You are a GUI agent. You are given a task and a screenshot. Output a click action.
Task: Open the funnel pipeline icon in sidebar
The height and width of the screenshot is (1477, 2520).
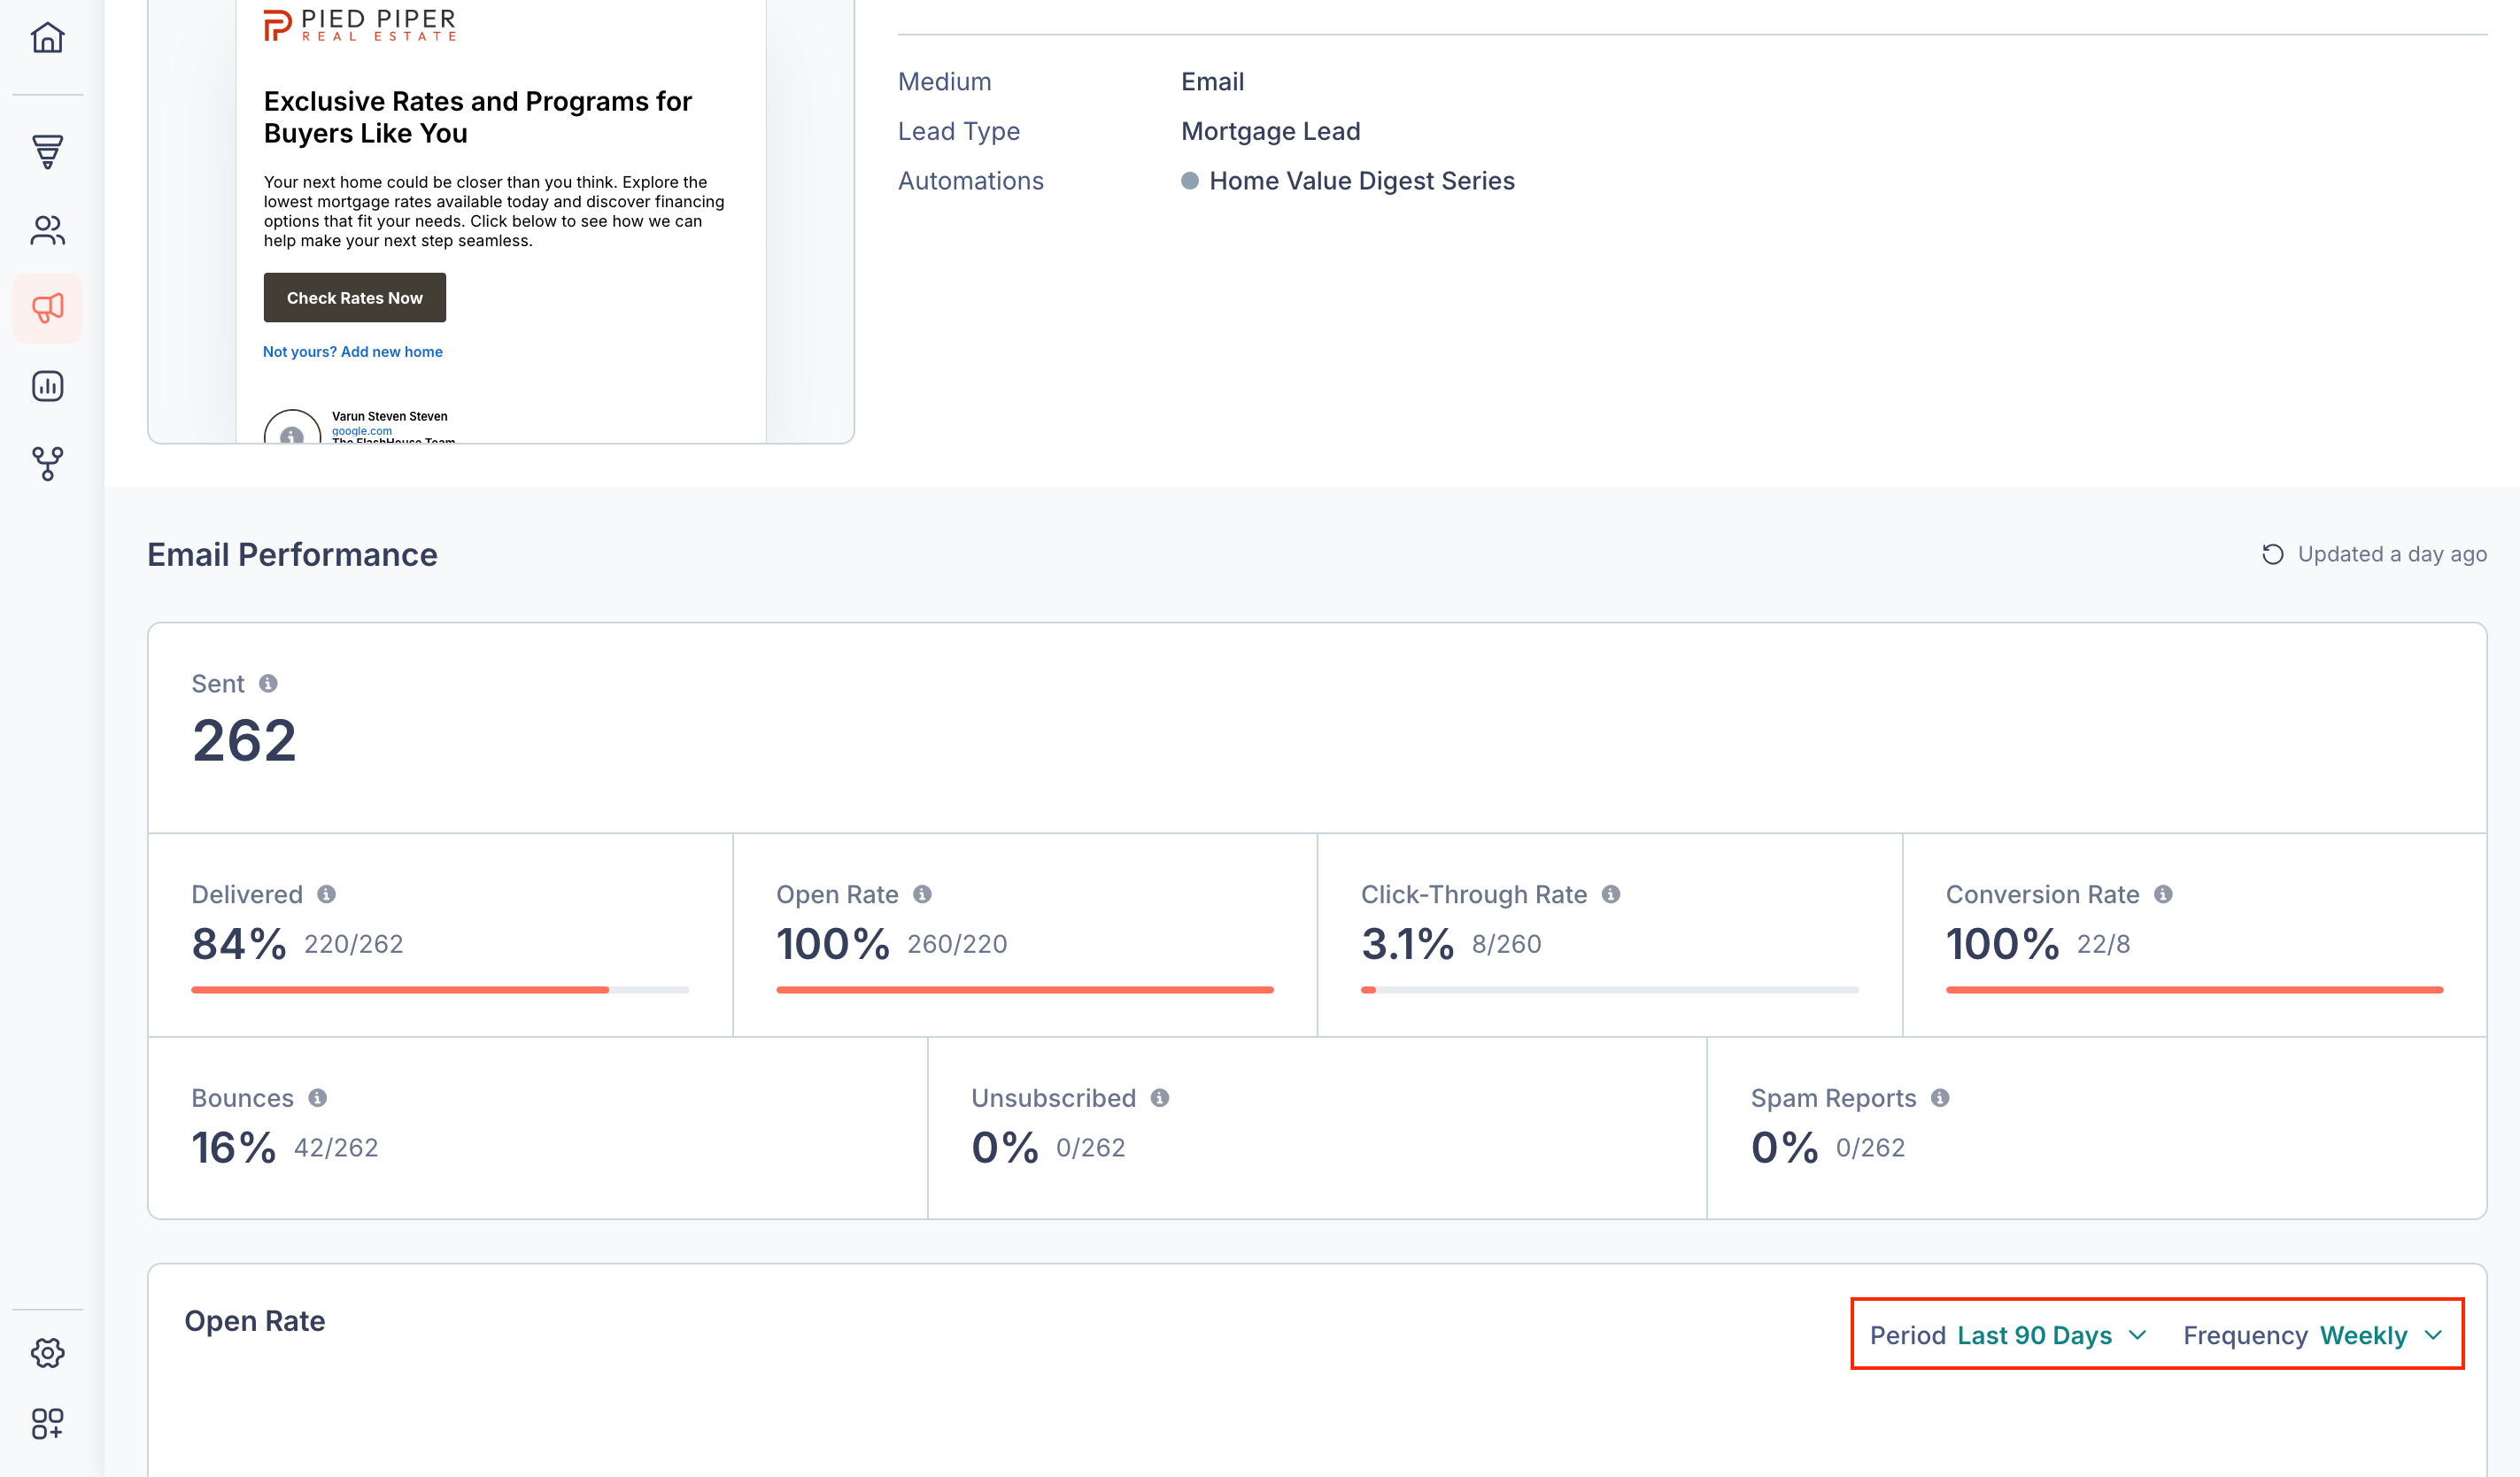click(x=47, y=152)
